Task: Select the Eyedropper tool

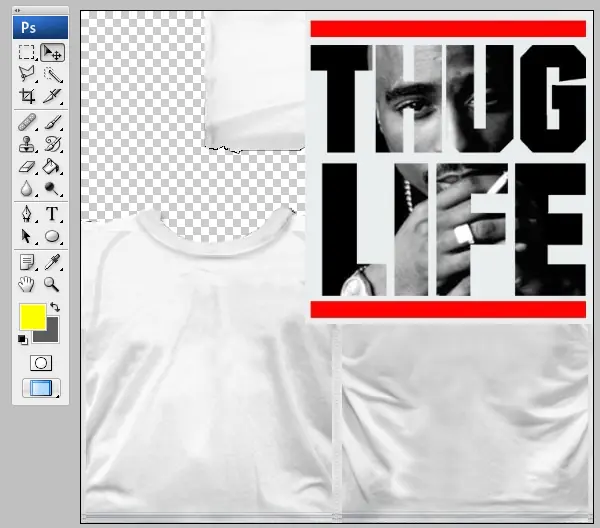Action: coord(52,262)
